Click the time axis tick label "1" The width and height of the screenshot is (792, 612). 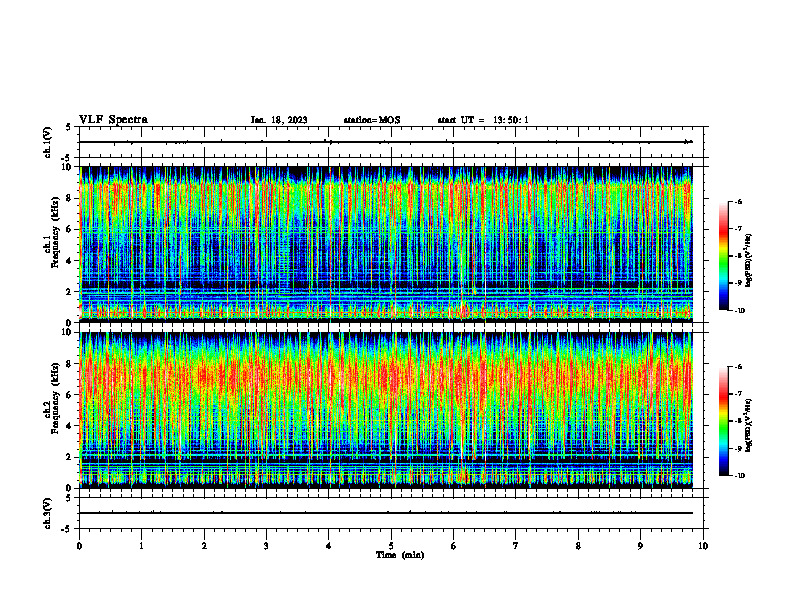point(141,546)
